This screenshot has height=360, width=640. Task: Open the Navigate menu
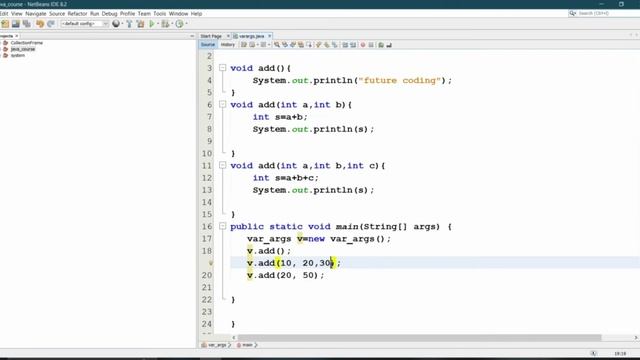tap(36, 13)
